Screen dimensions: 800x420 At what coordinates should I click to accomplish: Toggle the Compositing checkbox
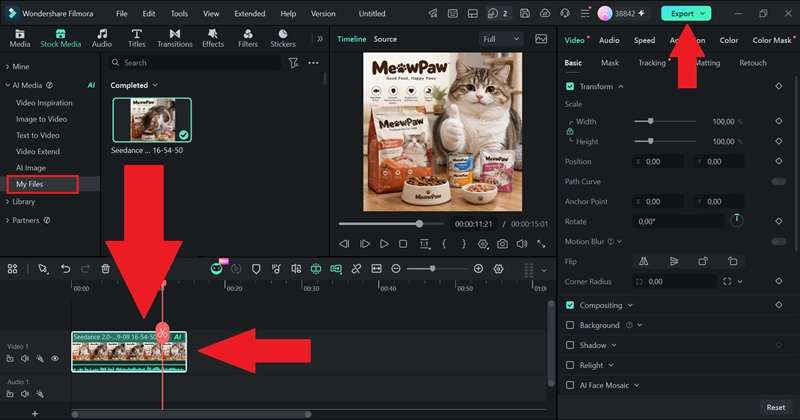(x=570, y=305)
